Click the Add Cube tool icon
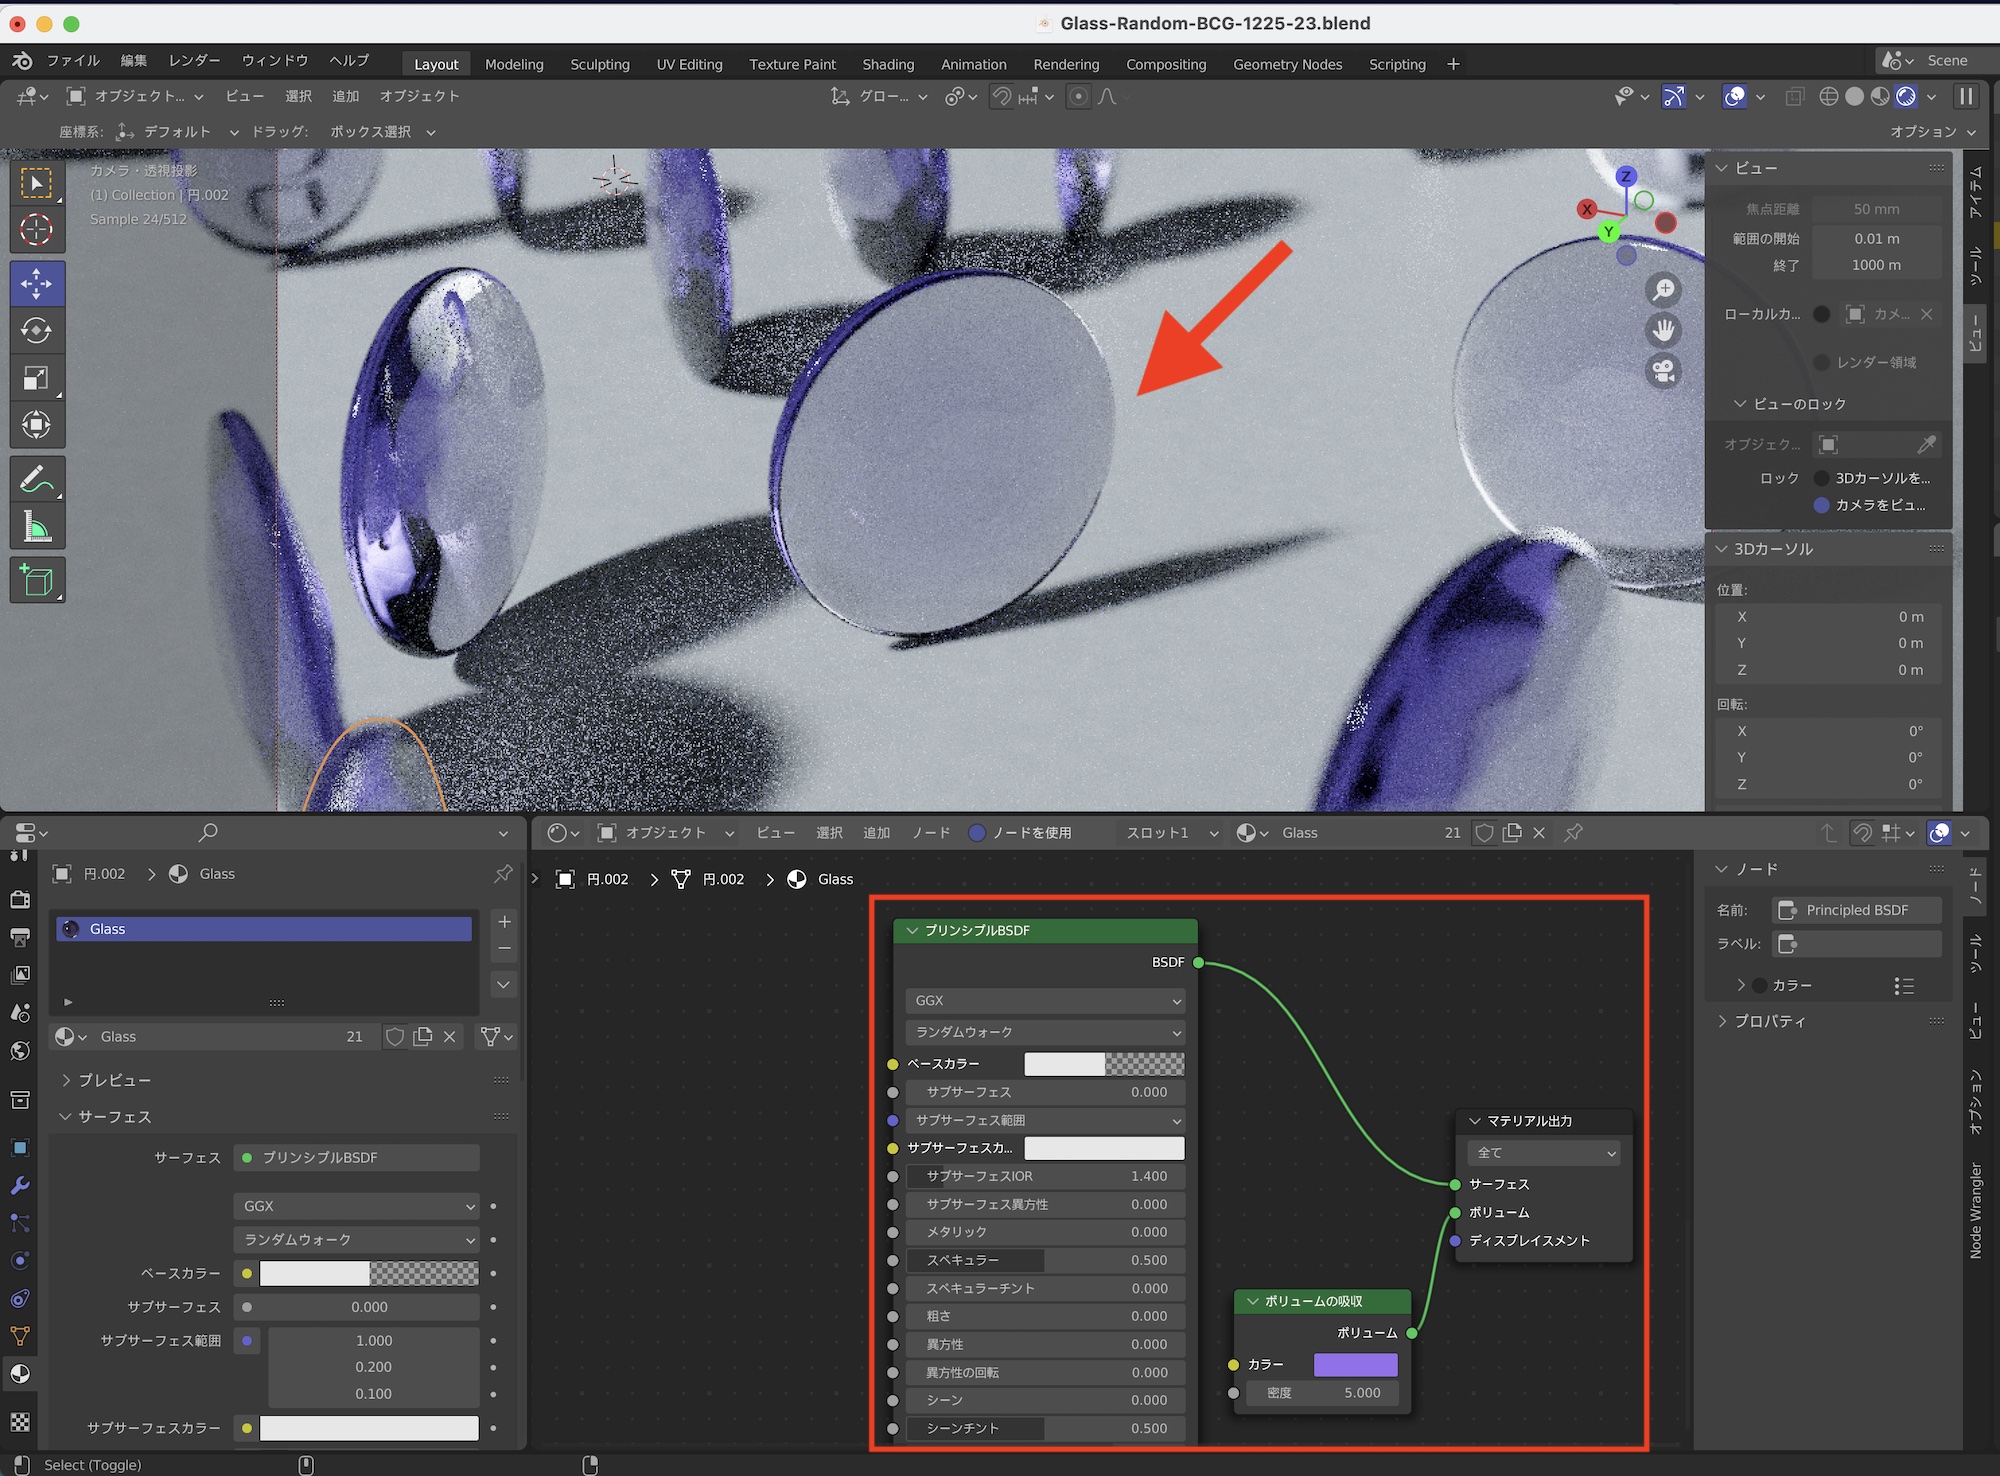 (37, 580)
